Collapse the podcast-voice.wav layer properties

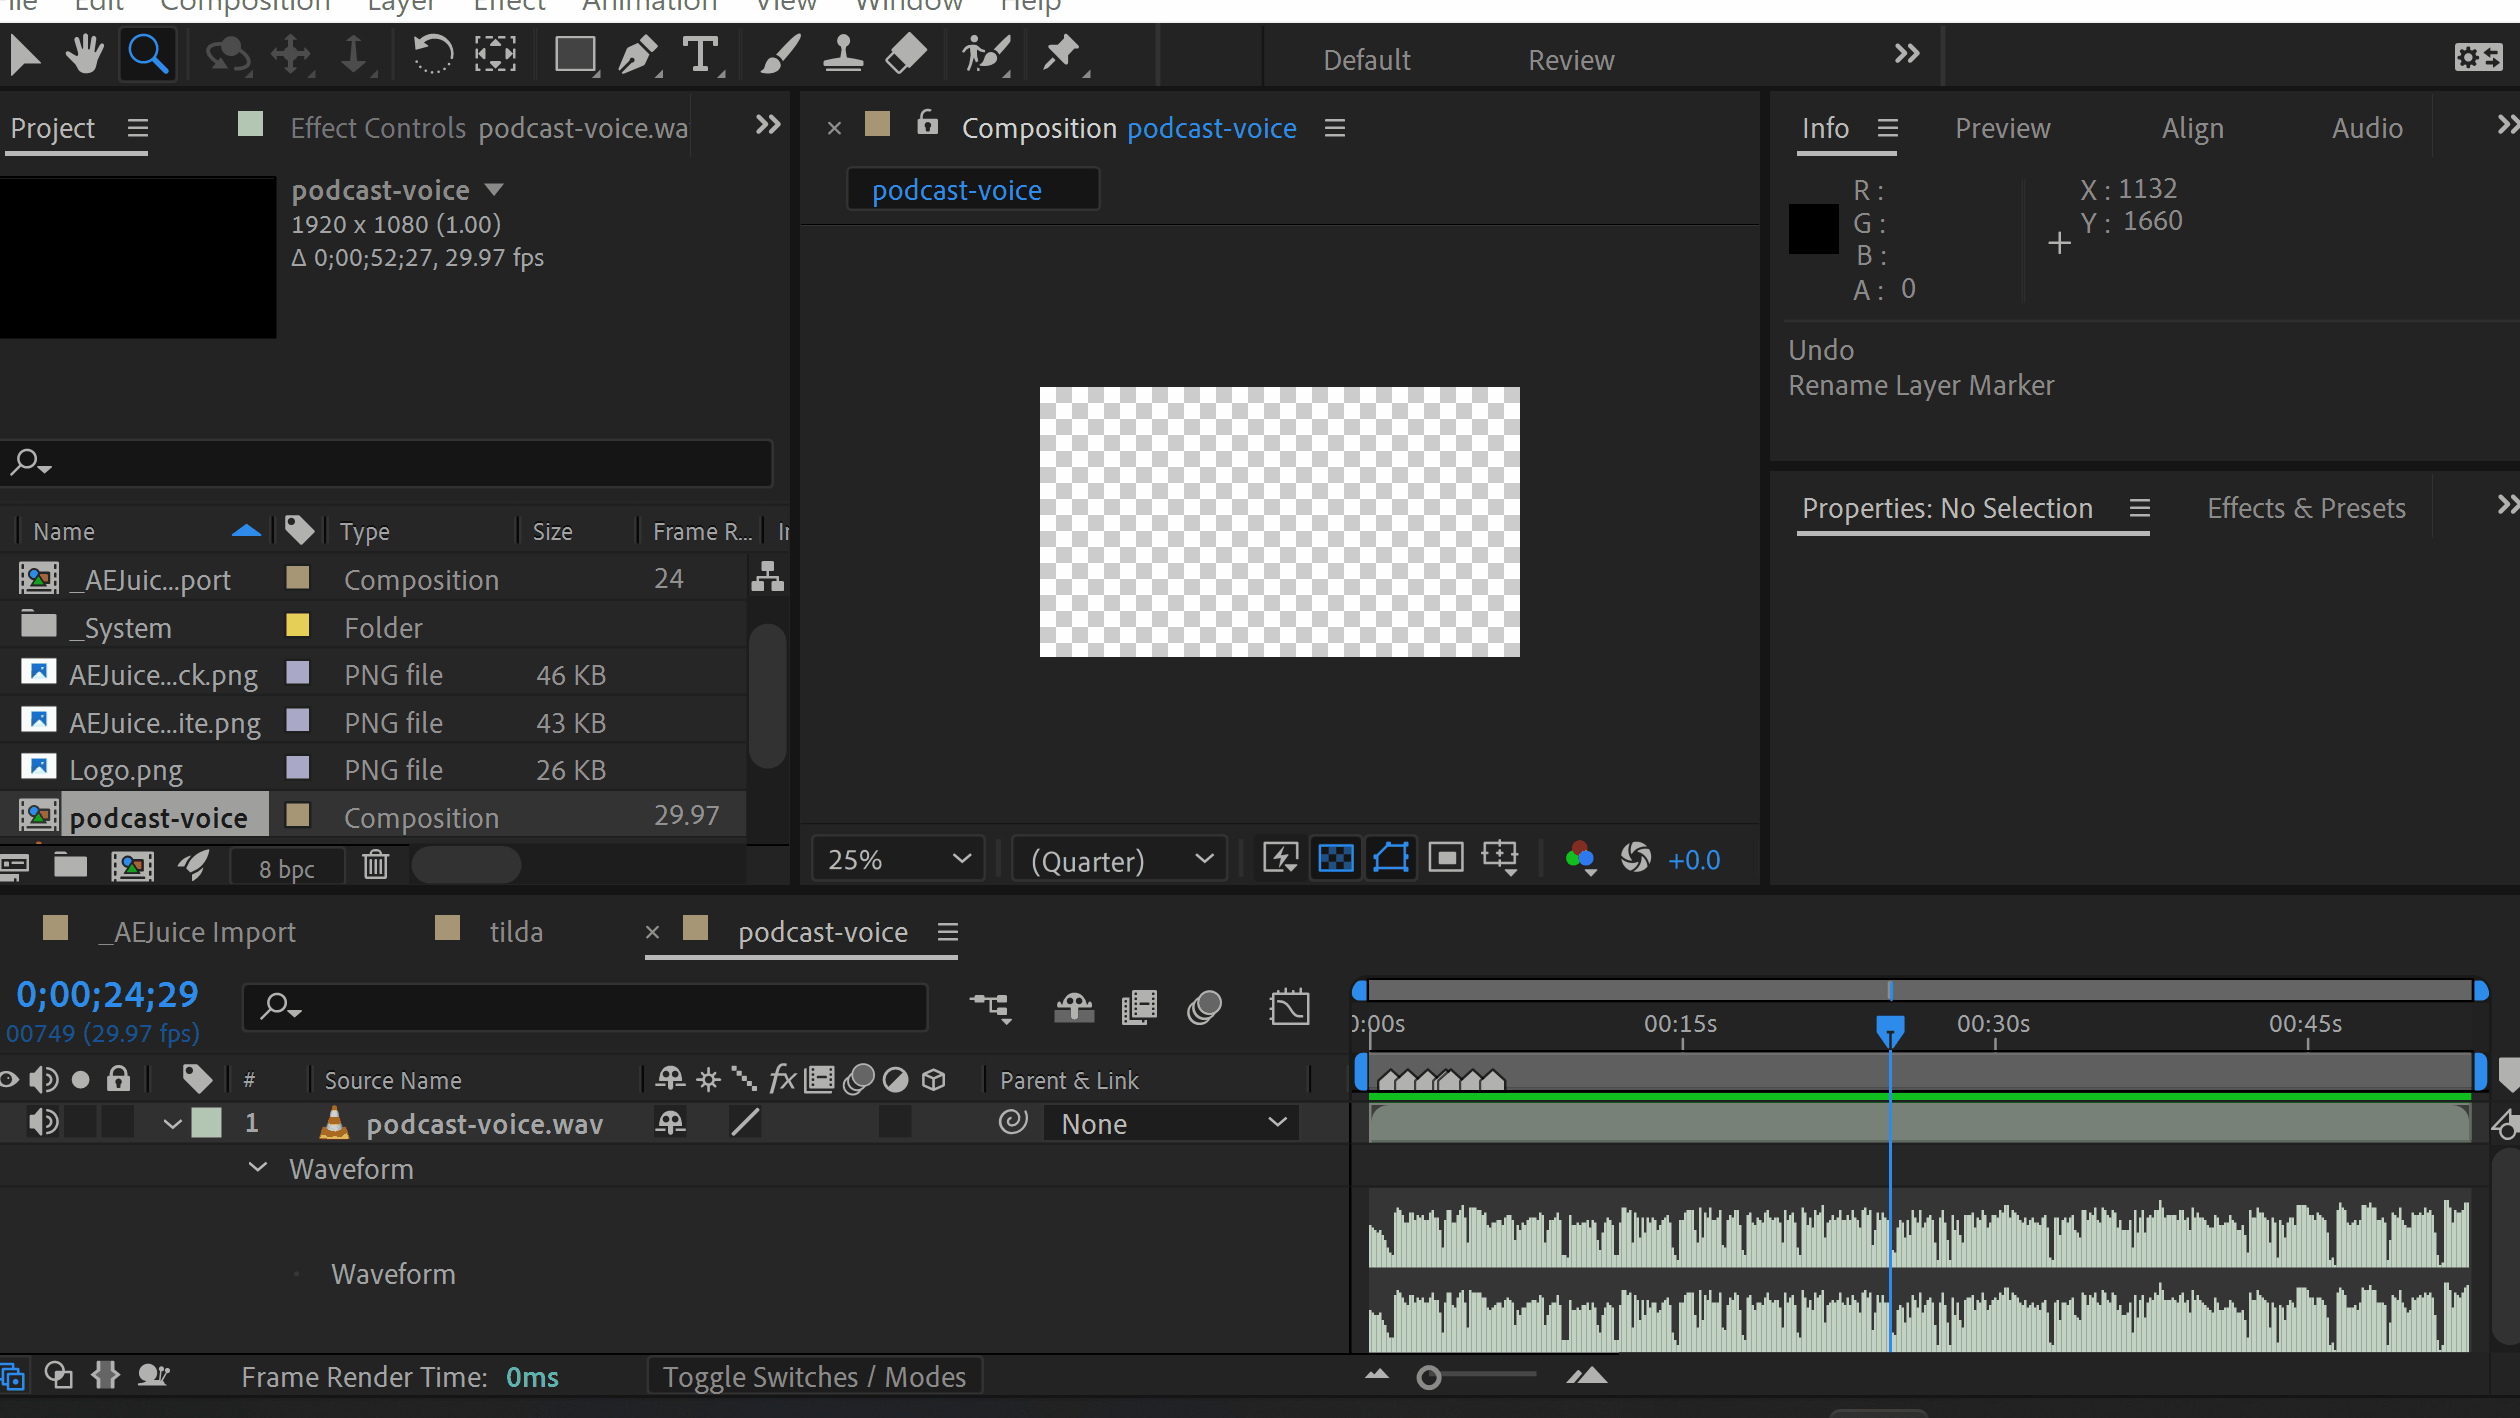[172, 1124]
